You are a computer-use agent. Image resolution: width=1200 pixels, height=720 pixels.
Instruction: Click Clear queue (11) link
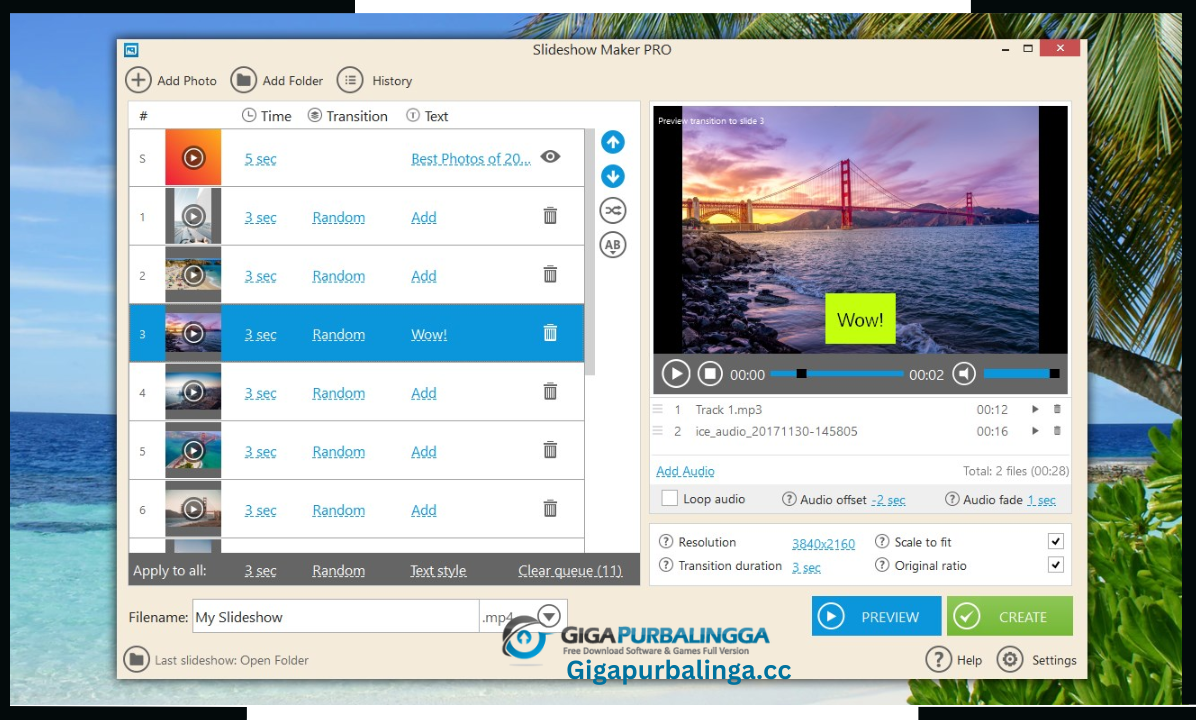pos(570,571)
